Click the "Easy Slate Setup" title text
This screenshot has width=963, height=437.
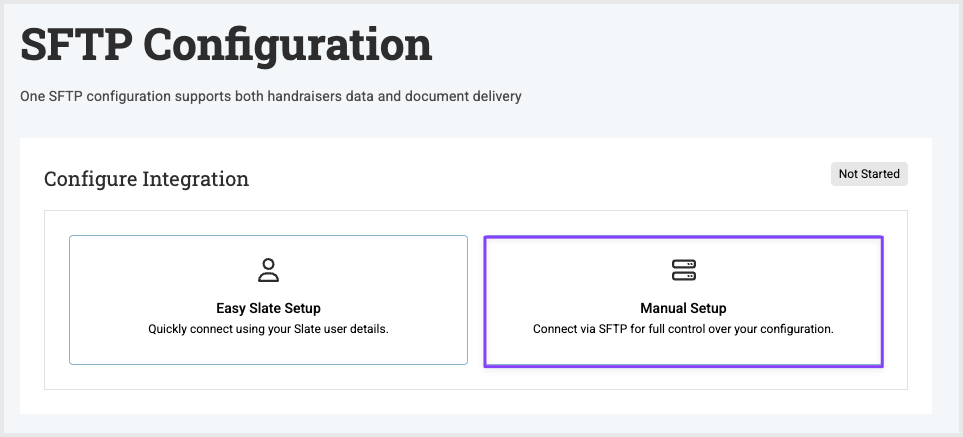pyautogui.click(x=268, y=308)
